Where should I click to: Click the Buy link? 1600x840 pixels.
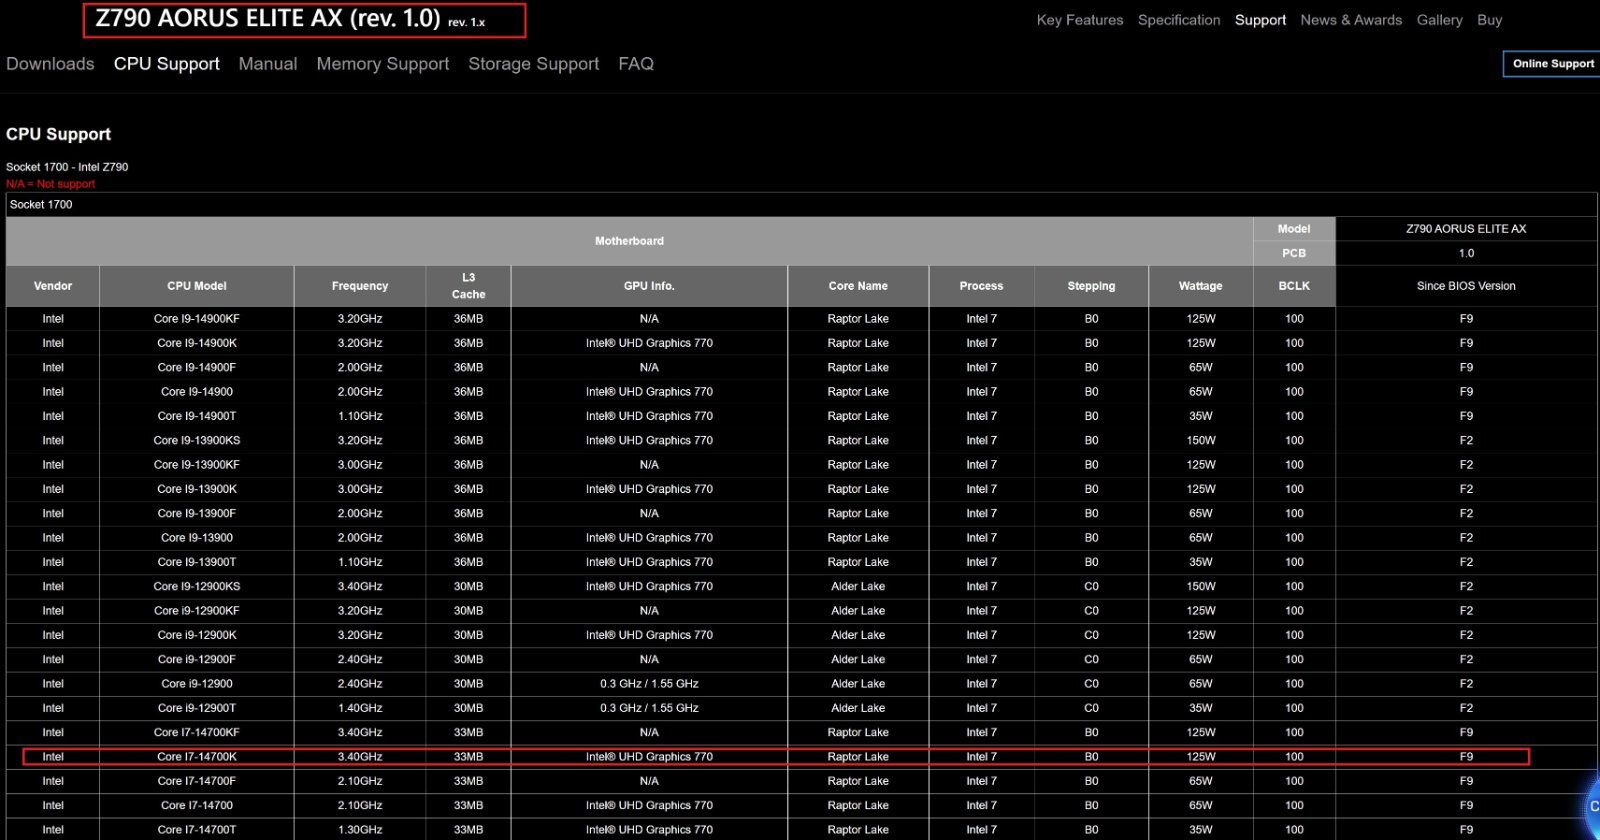(x=1489, y=20)
